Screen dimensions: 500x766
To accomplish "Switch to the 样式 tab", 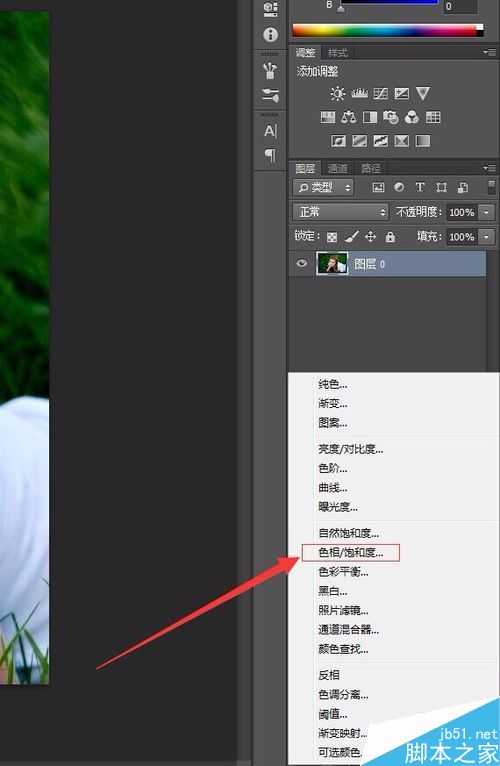I will 338,52.
